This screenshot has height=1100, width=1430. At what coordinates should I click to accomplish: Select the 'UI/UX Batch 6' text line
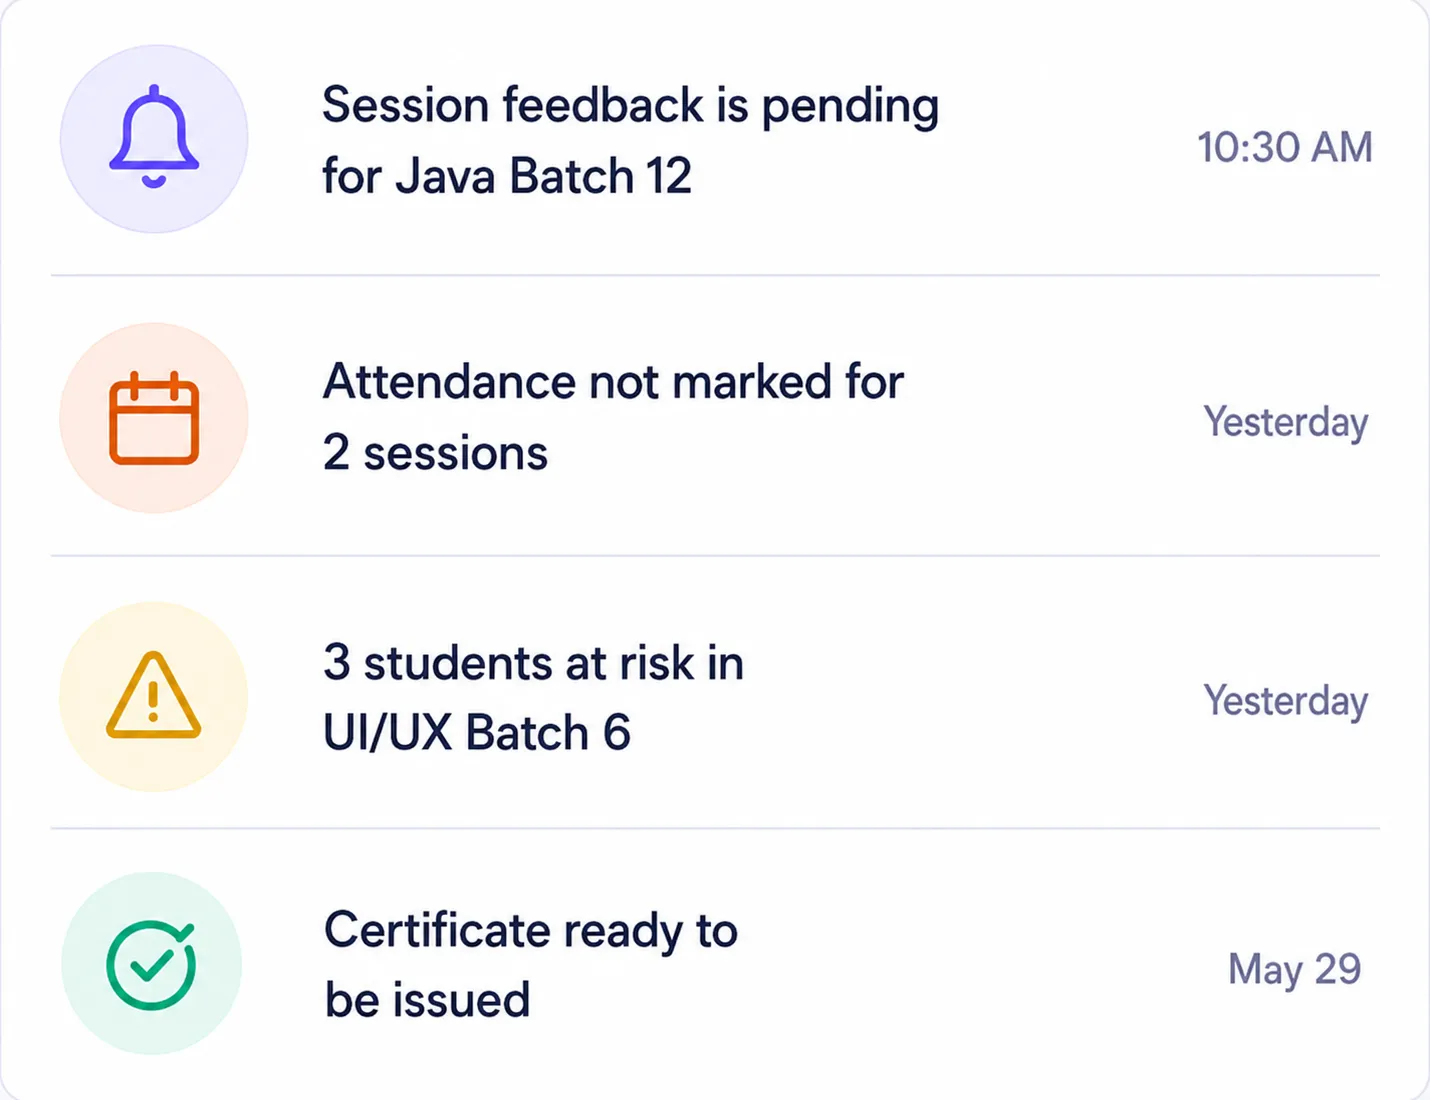(x=477, y=733)
